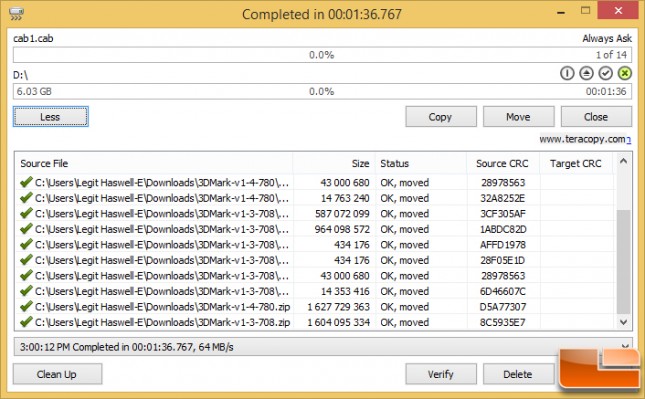Screen dimensions: 645x399
Task: Click CRC value 6D46607C
Action: pos(503,291)
